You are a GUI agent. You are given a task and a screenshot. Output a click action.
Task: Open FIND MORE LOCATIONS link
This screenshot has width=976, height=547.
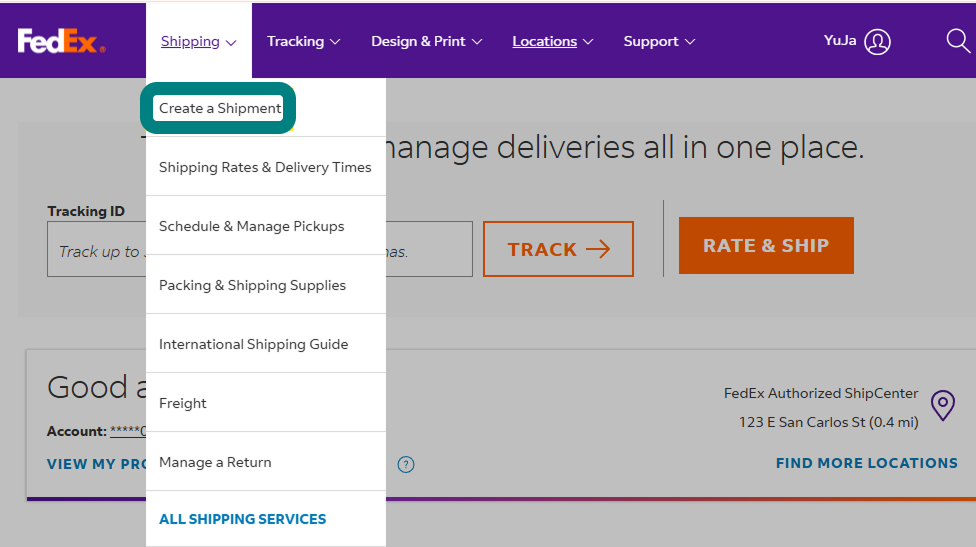[866, 463]
